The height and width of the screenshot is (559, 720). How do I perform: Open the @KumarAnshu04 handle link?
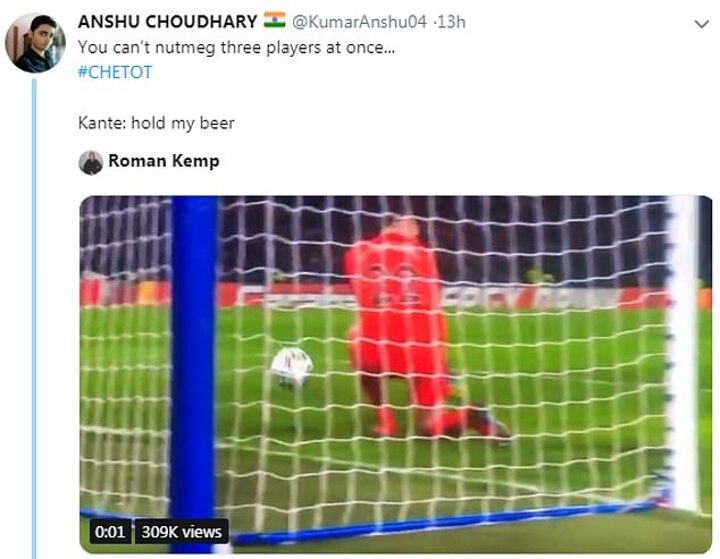(360, 22)
